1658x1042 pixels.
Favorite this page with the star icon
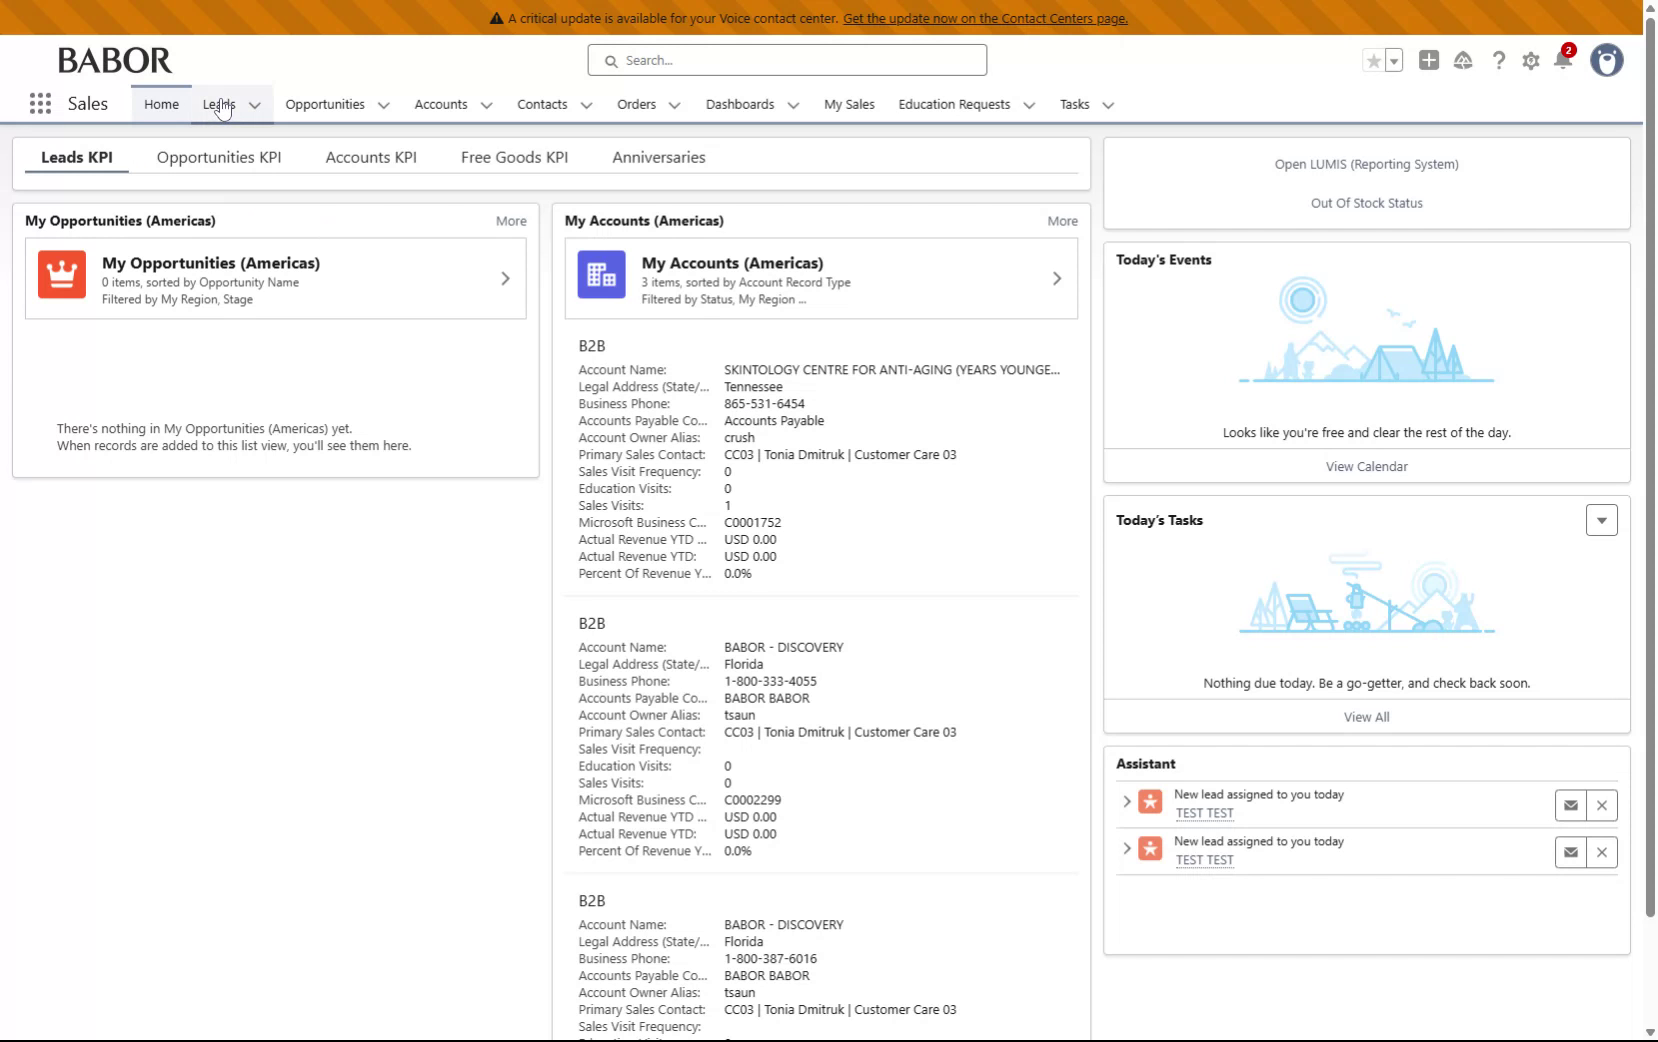pyautogui.click(x=1373, y=60)
